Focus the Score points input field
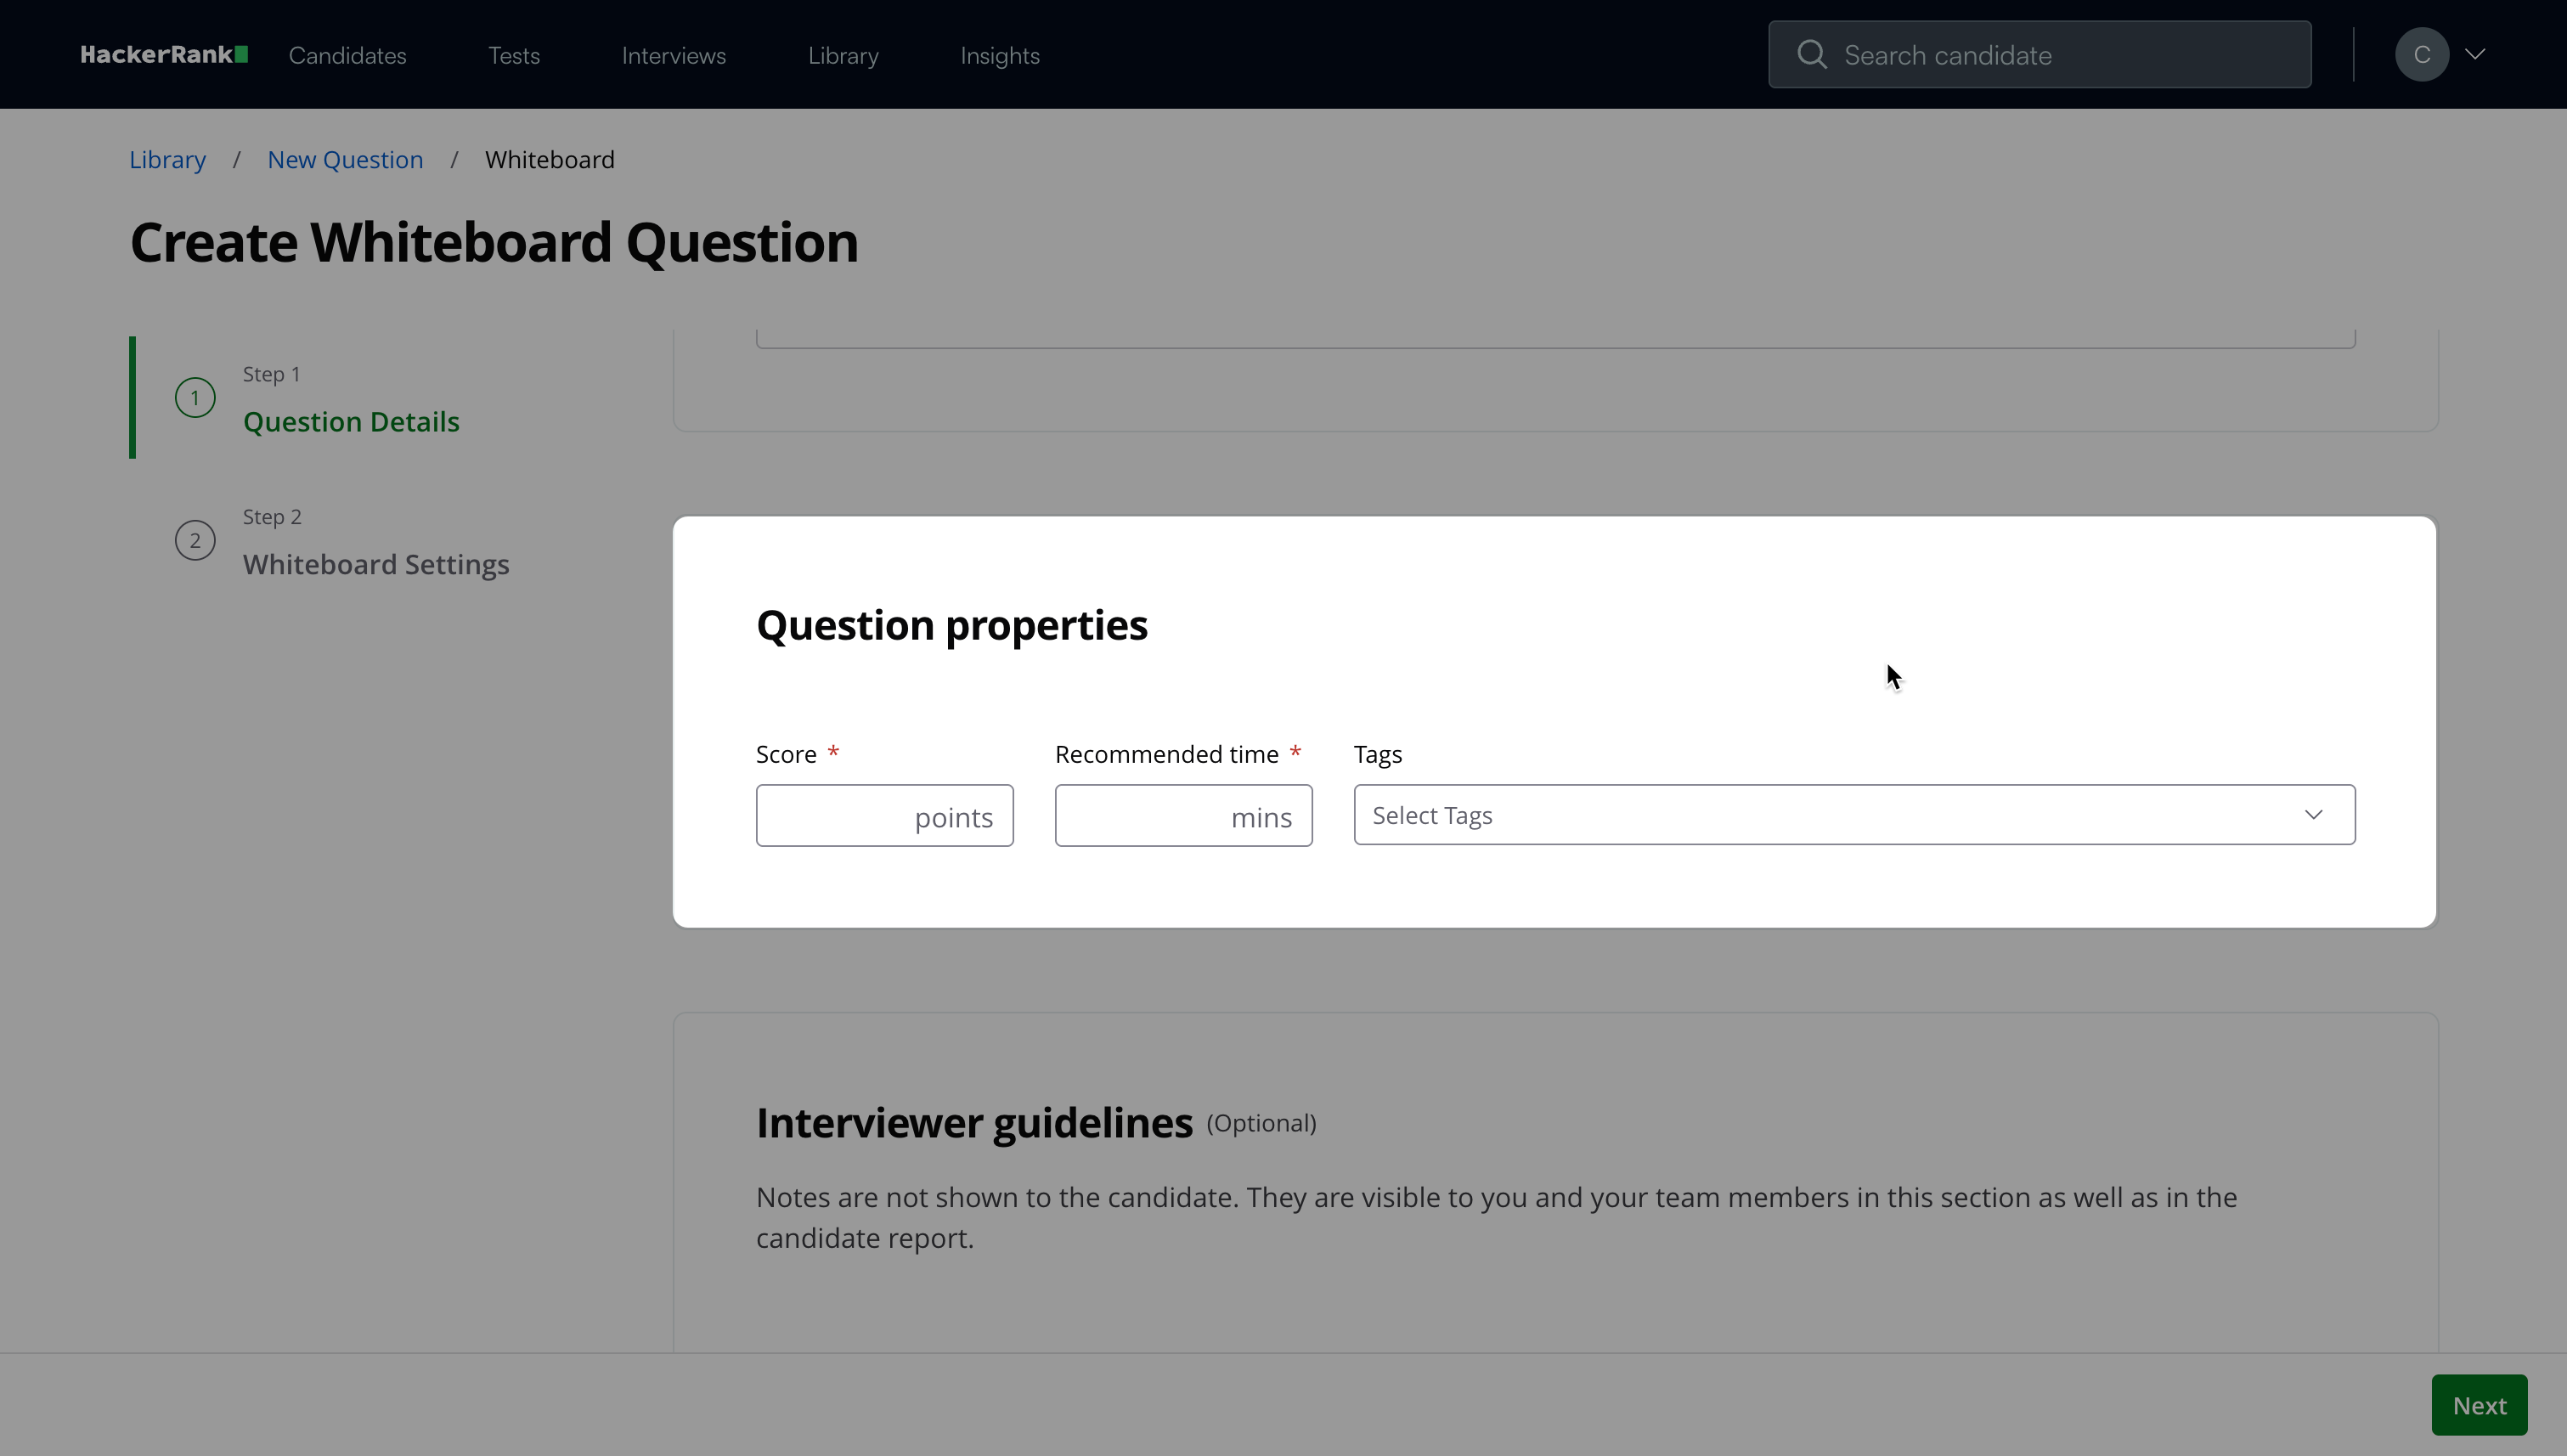This screenshot has width=2567, height=1456. 835,816
